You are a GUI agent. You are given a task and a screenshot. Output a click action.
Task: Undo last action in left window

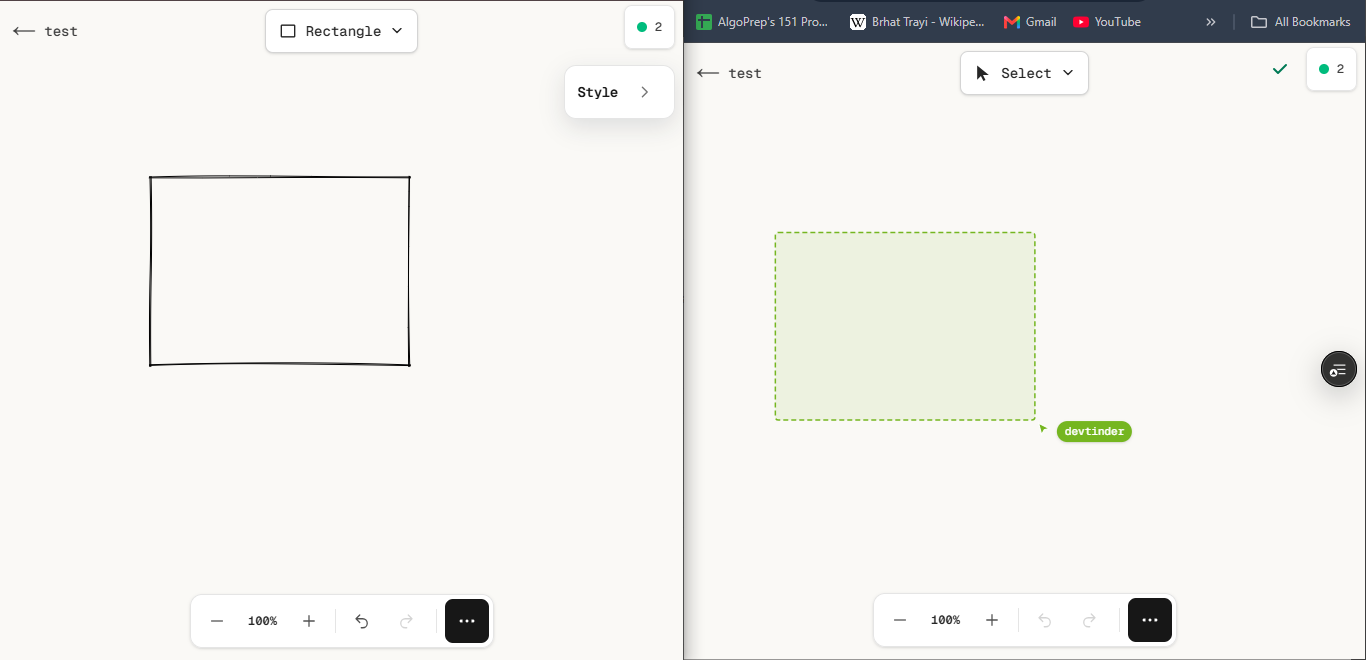pyautogui.click(x=362, y=621)
